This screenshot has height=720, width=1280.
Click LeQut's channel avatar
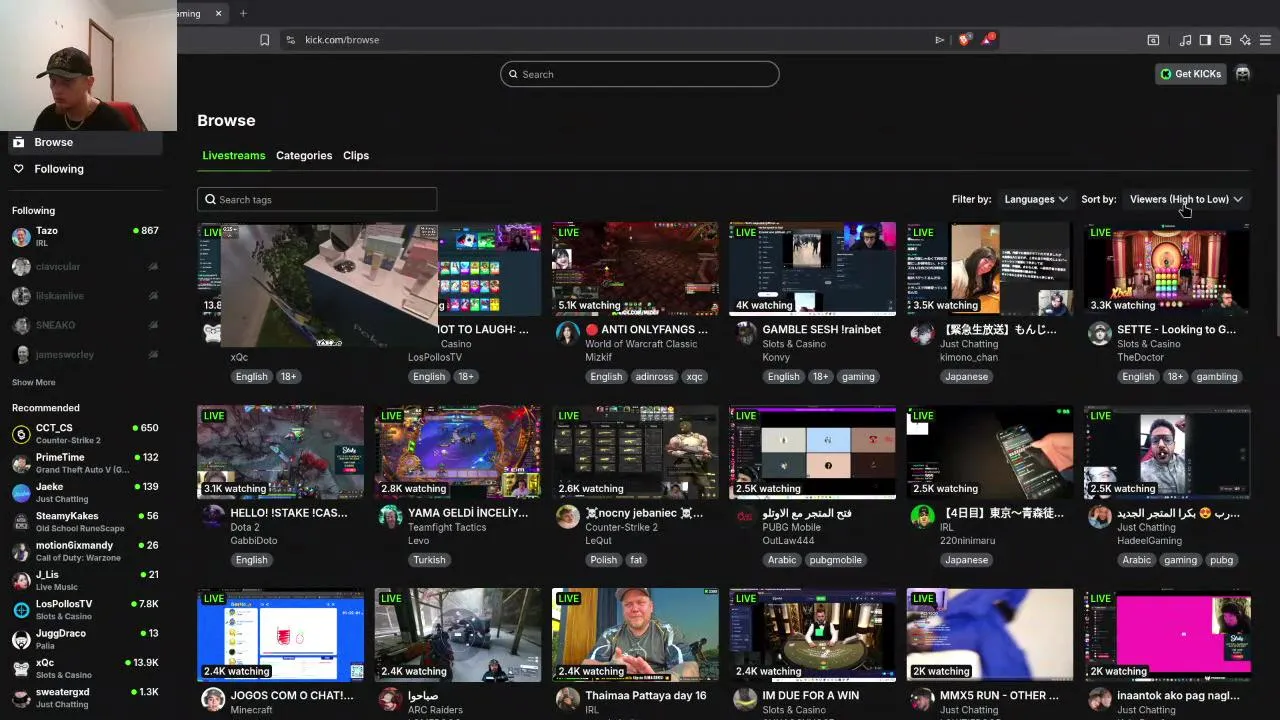point(567,516)
